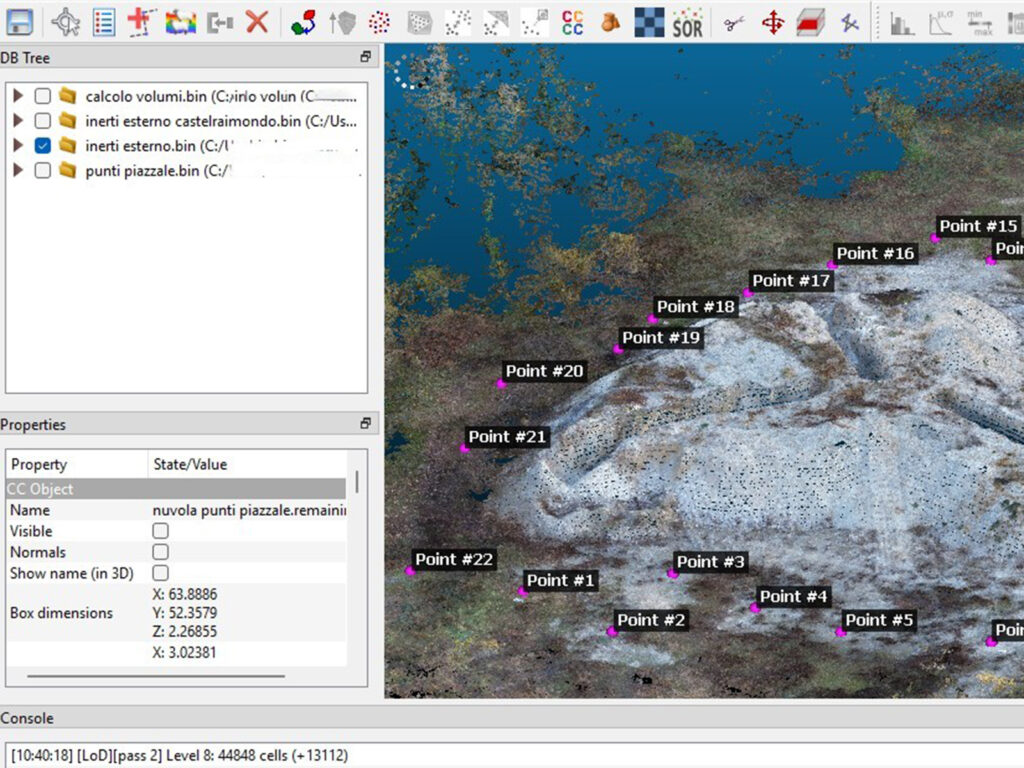Click the Point #20 label

pyautogui.click(x=544, y=371)
